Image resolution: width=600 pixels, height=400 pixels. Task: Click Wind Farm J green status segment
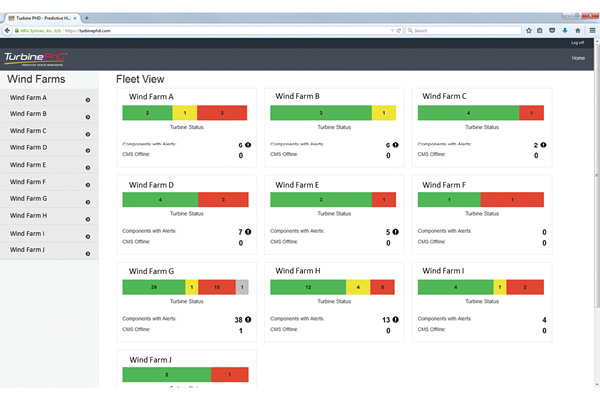pyautogui.click(x=166, y=375)
